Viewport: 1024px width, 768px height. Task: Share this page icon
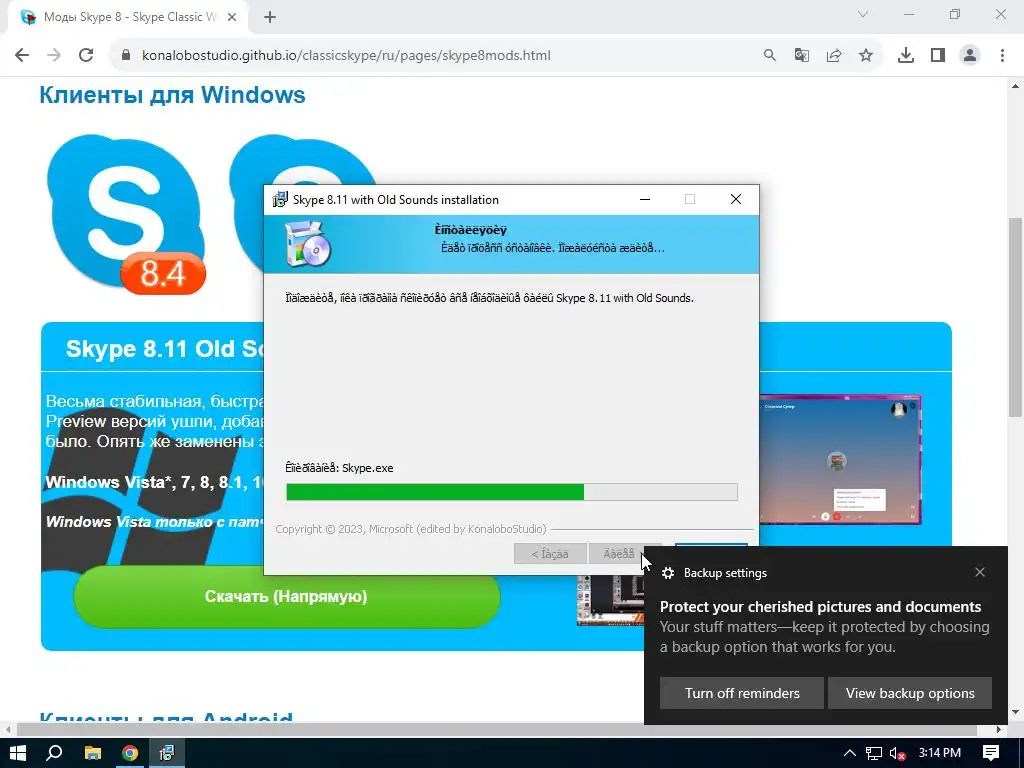834,56
